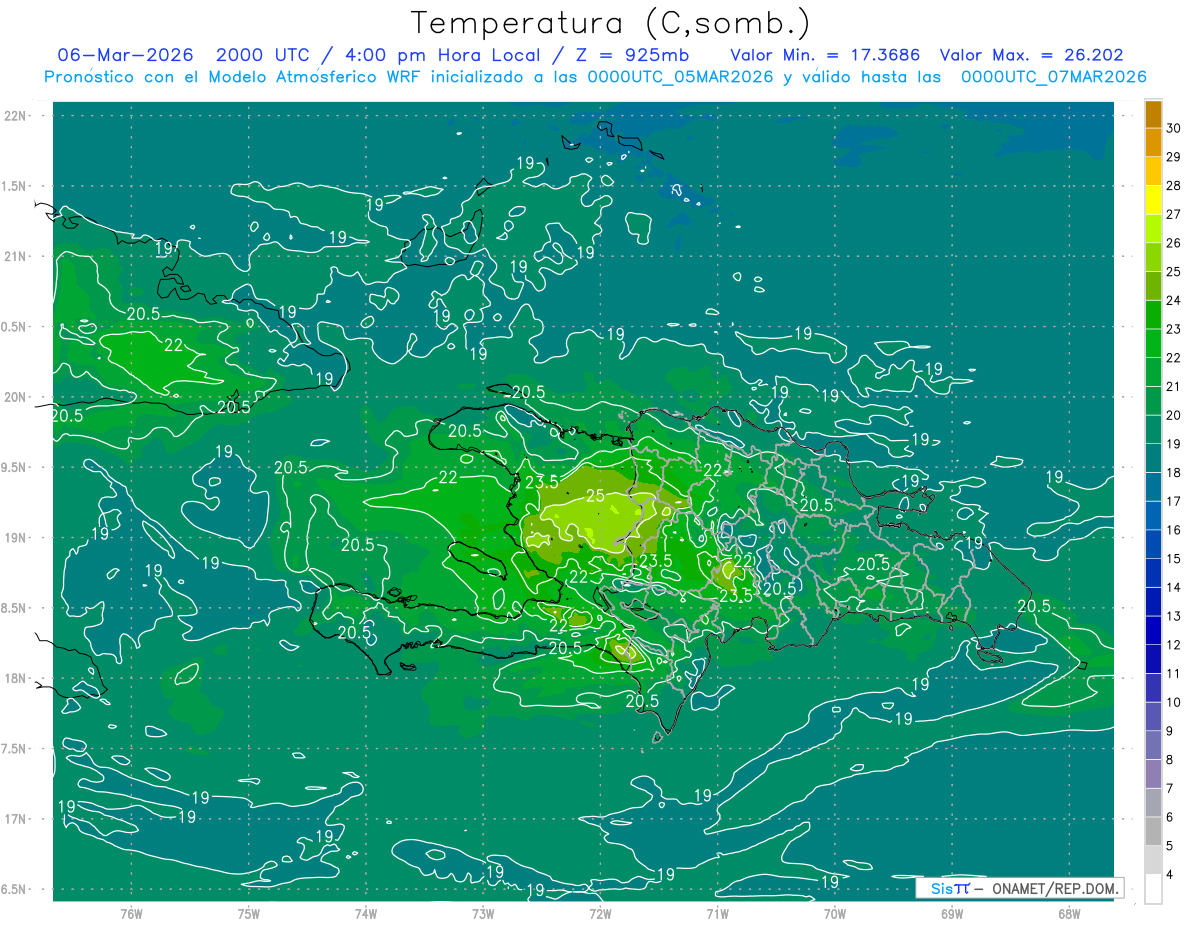Click the 75W longitude axis label
The width and height of the screenshot is (1200, 927).
[x=249, y=913]
